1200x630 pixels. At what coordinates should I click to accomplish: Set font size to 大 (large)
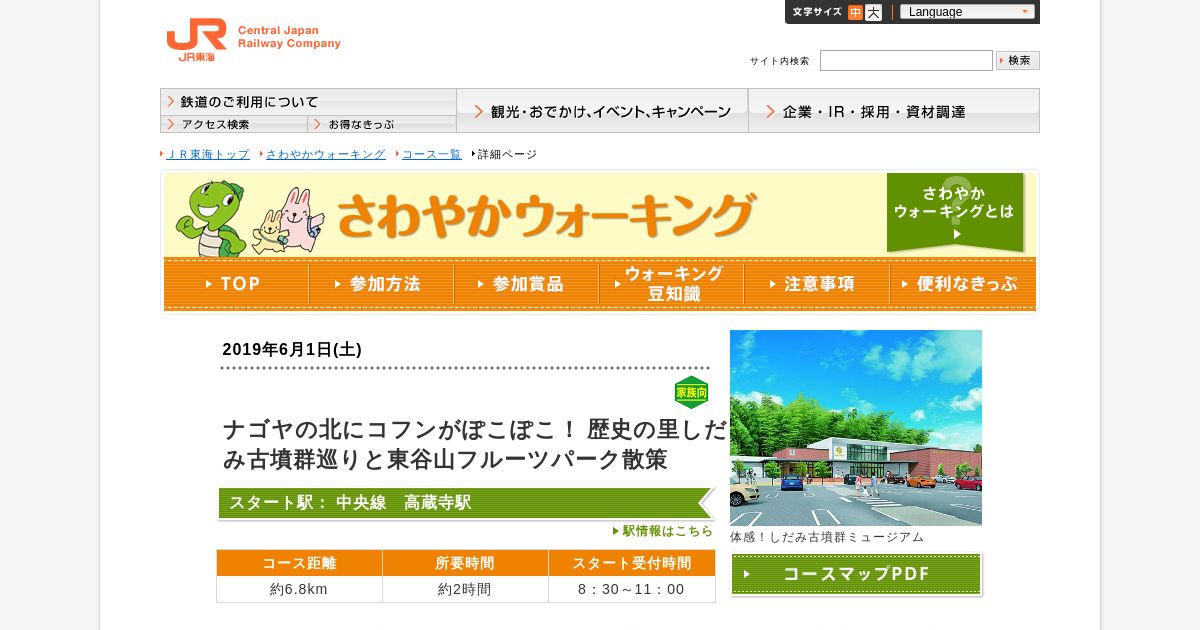coord(873,12)
